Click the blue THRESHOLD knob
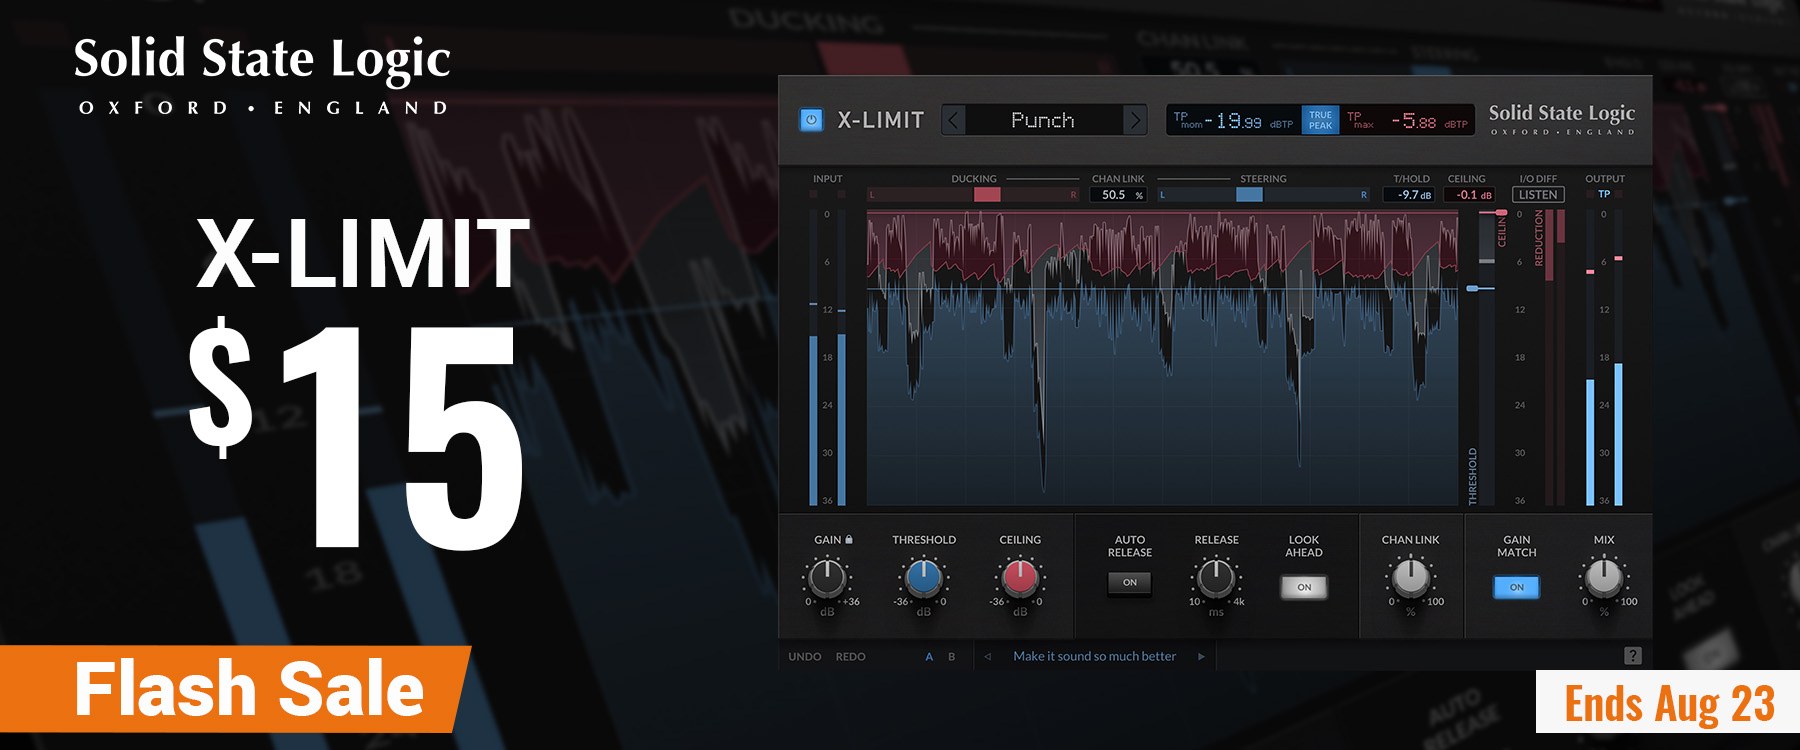This screenshot has width=1800, height=750. [923, 577]
